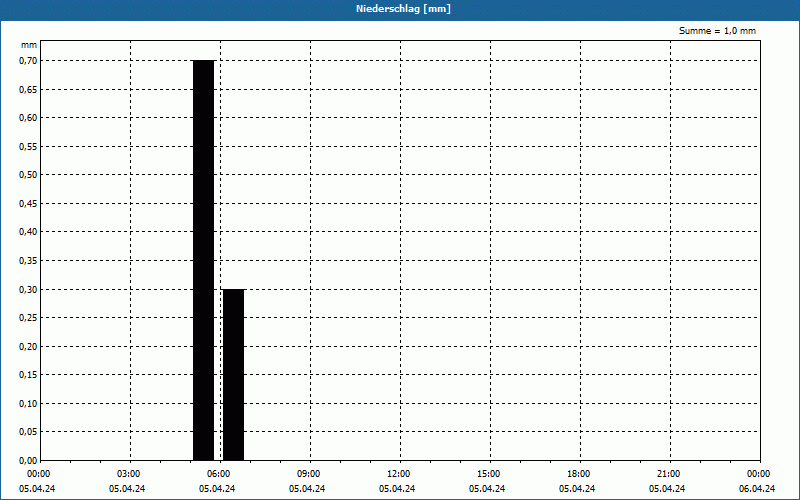This screenshot has height=500, width=800.
Task: Click the 18:00 time axis label
Action: (x=578, y=474)
